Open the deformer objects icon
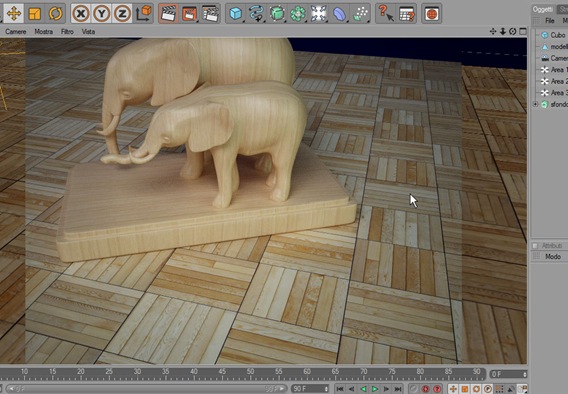 (339, 14)
